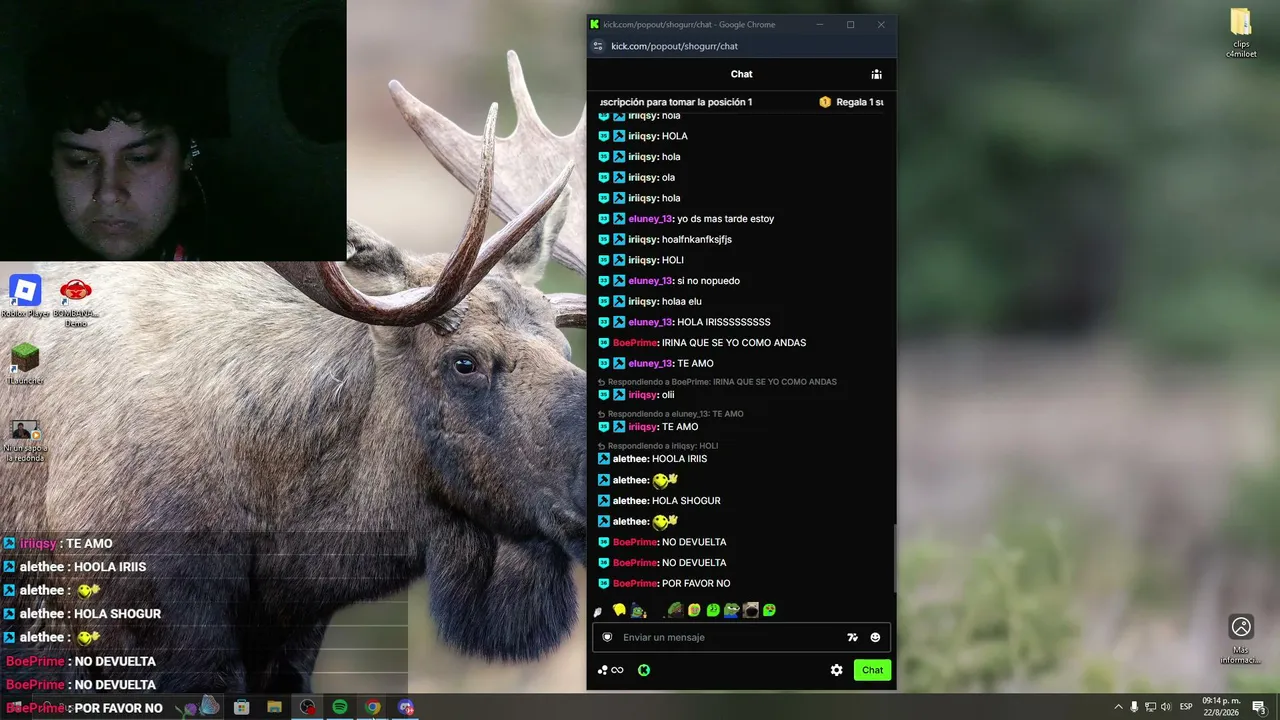Insert the Pepe frog blue-shirt emote
This screenshot has height=720, width=1280.
732,610
